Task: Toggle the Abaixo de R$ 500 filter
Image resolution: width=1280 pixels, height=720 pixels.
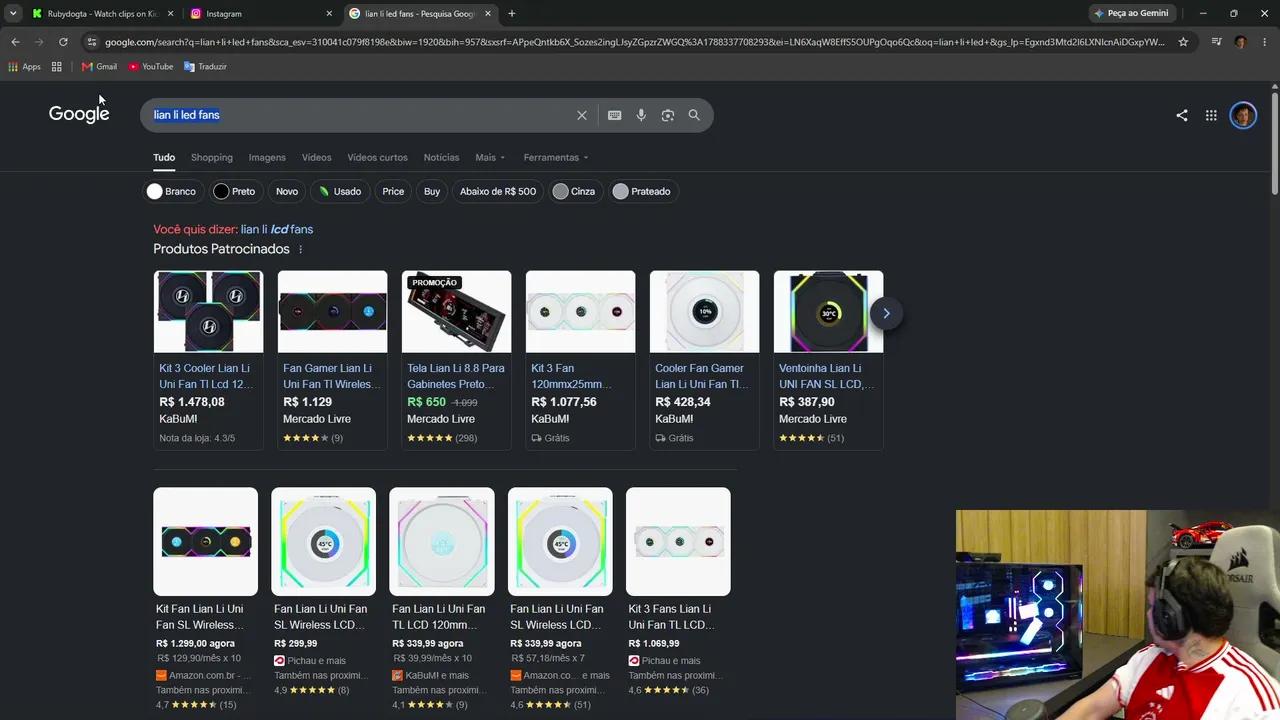Action: [498, 191]
